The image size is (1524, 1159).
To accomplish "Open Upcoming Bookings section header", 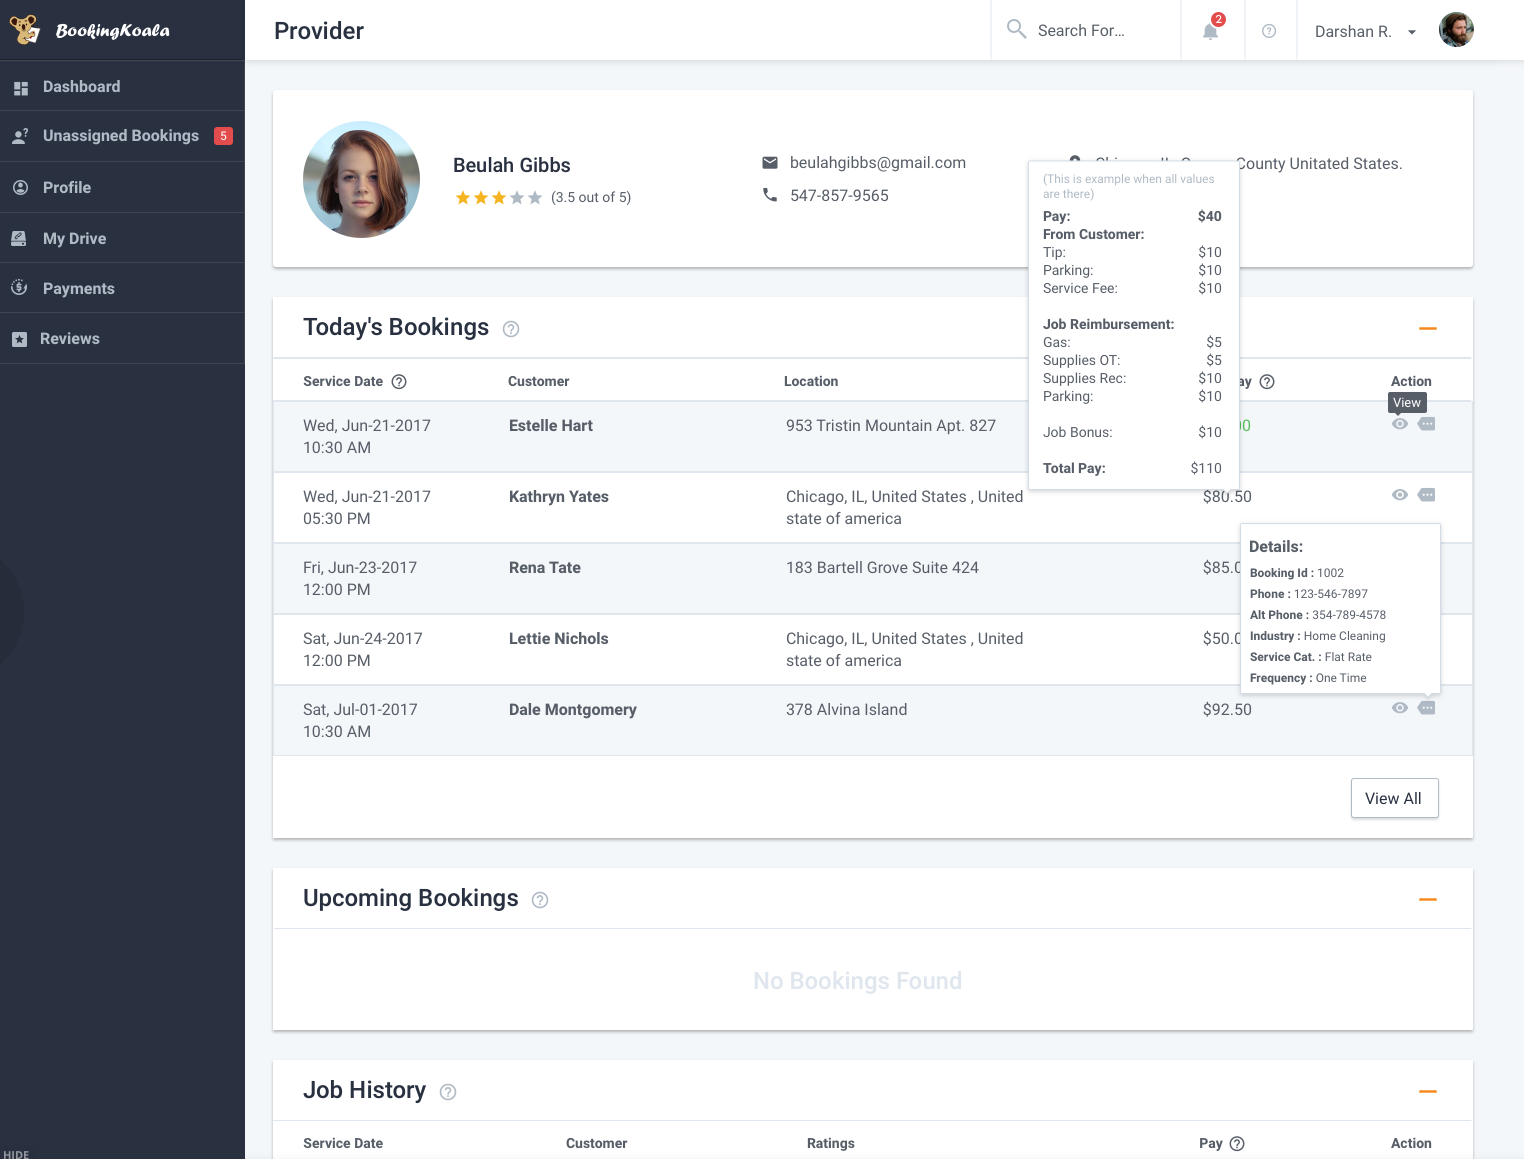I will [x=411, y=898].
